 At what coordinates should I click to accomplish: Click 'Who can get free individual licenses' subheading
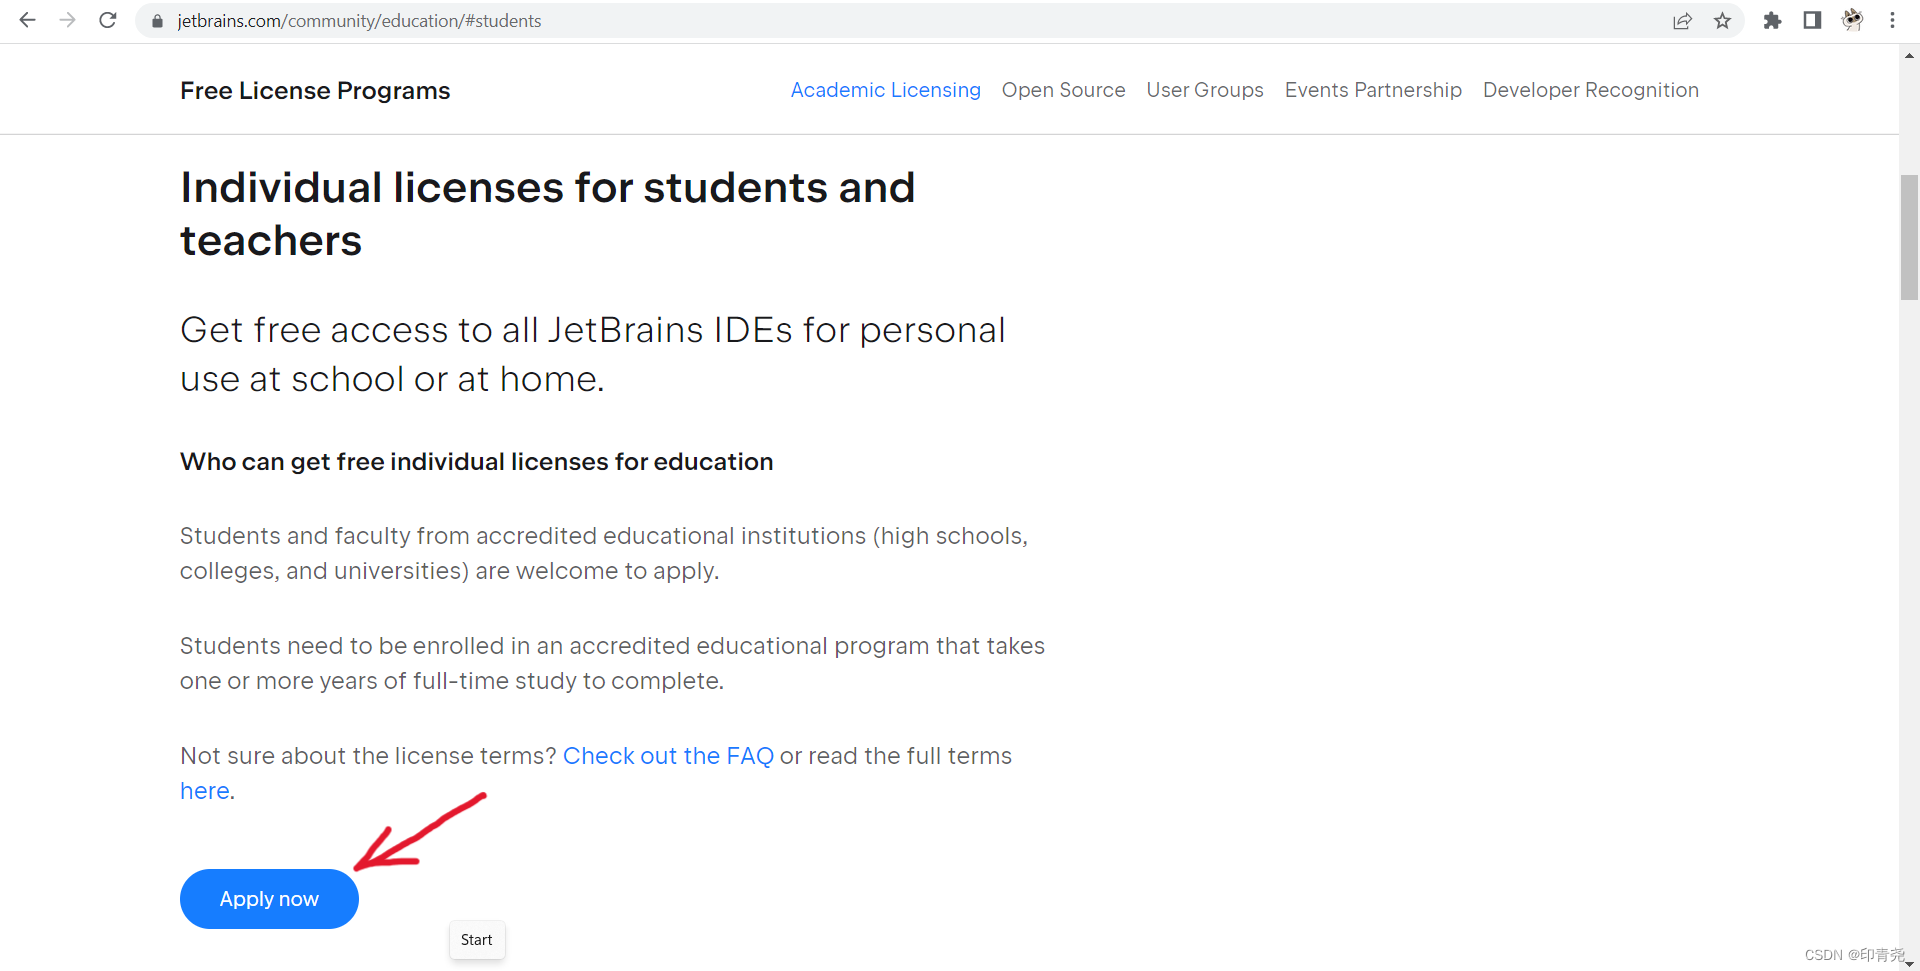point(476,462)
